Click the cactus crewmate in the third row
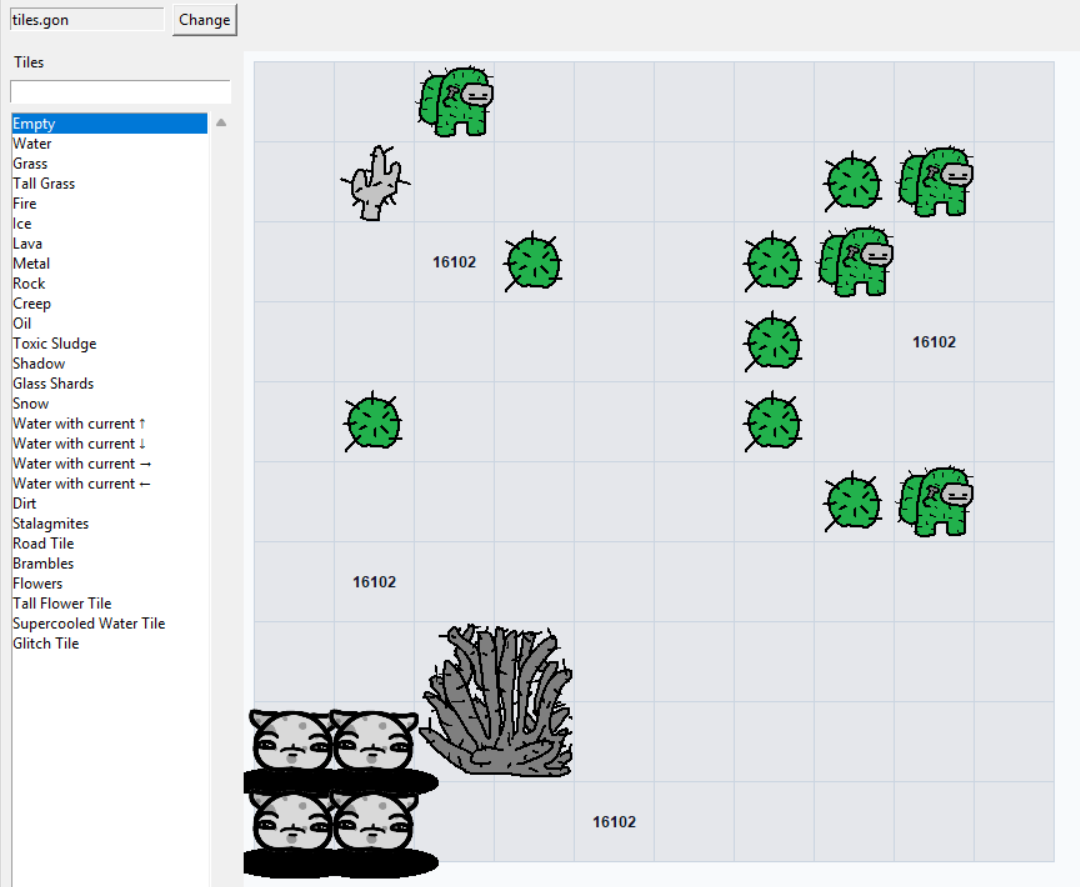Screen dimensions: 1080x887 coord(855,262)
